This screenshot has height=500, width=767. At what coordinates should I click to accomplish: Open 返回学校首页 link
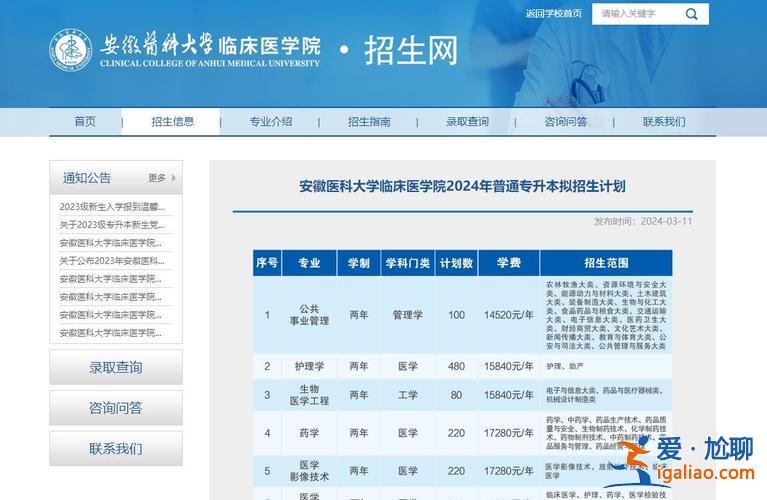pyautogui.click(x=554, y=14)
